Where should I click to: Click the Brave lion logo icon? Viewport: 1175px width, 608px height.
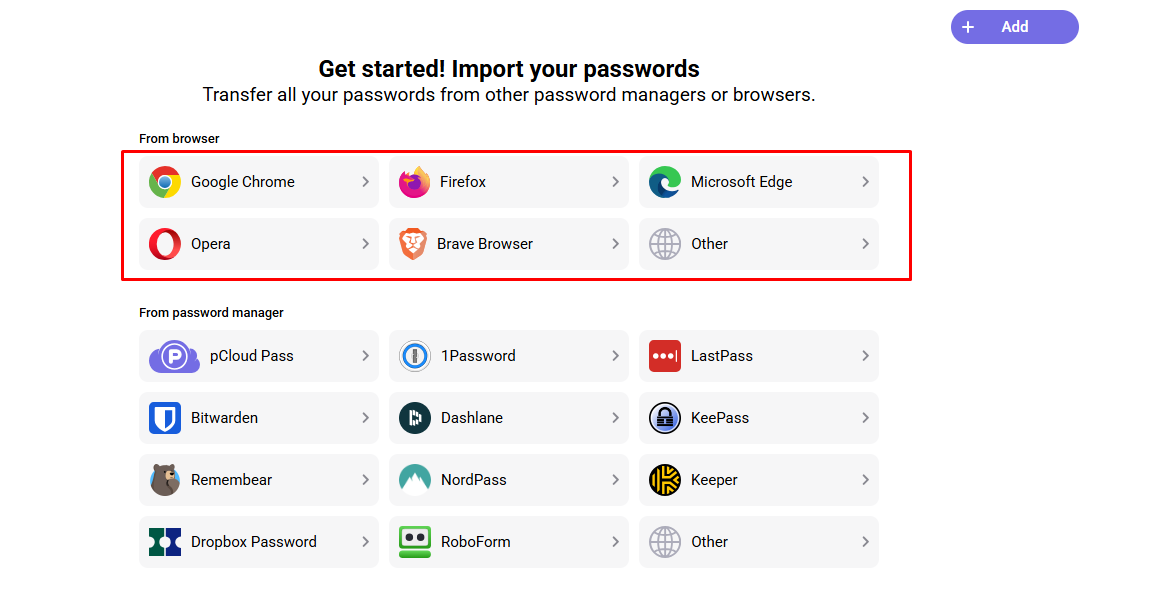[413, 244]
